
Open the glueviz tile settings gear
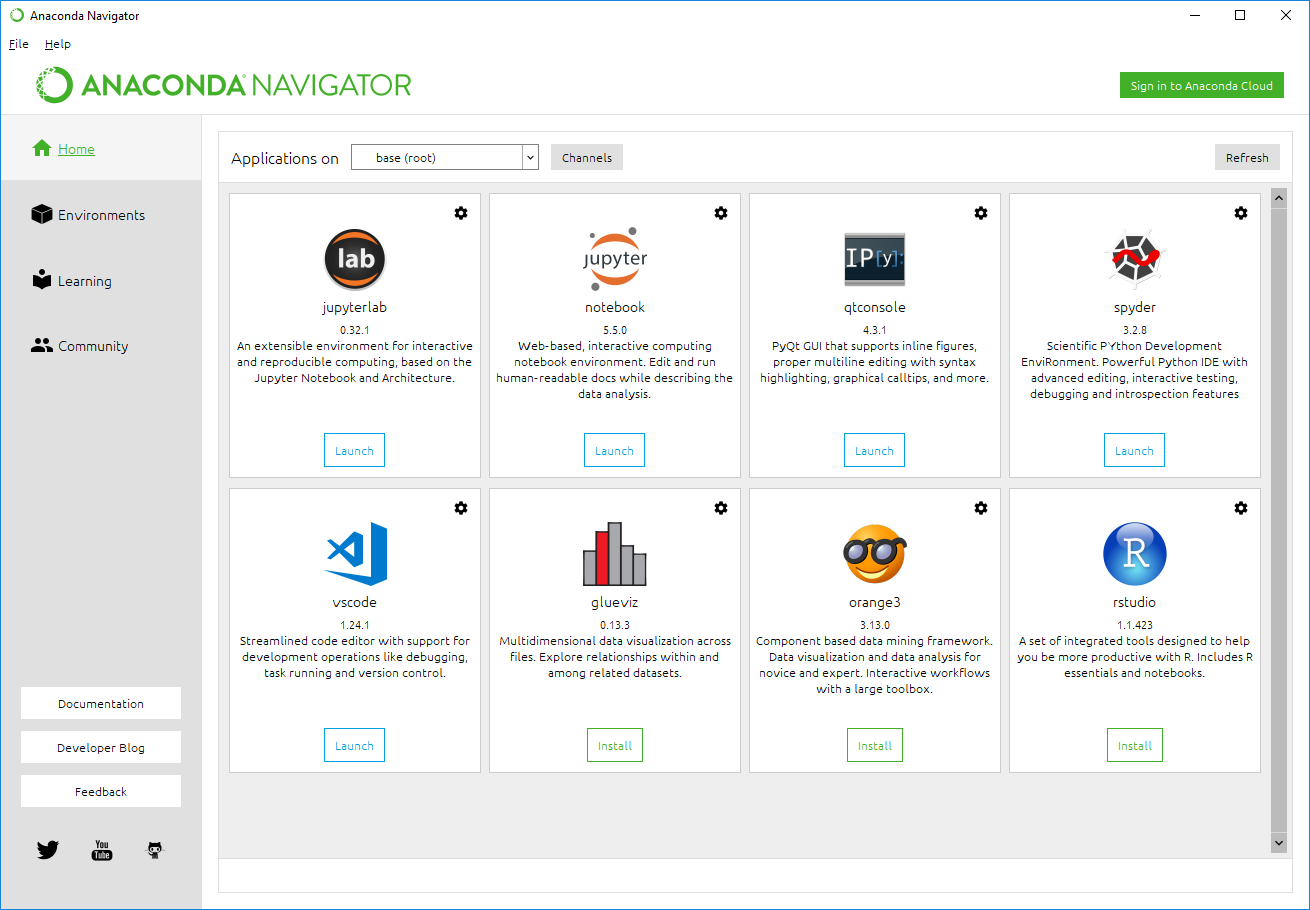point(721,508)
